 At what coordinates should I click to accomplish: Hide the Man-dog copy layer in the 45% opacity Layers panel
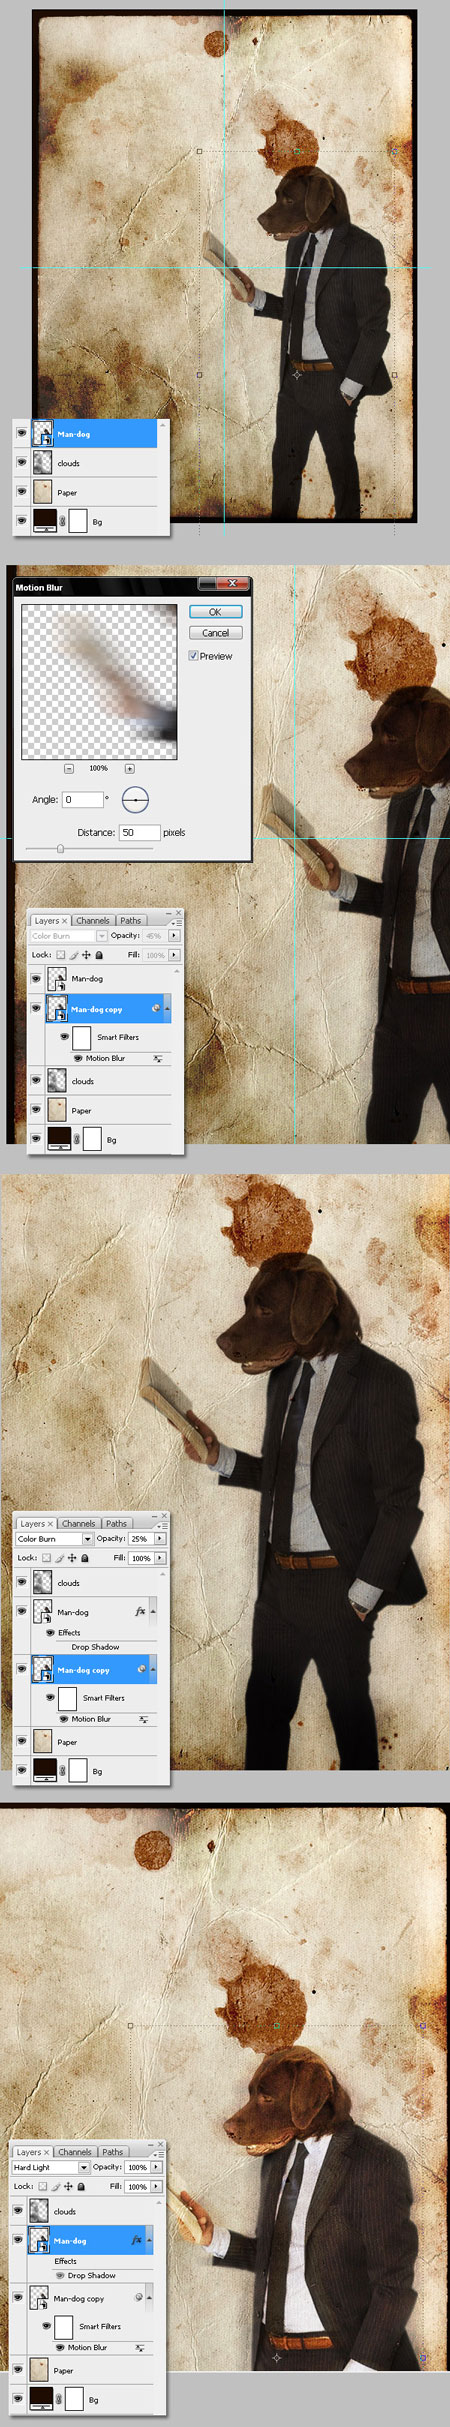tap(35, 1008)
